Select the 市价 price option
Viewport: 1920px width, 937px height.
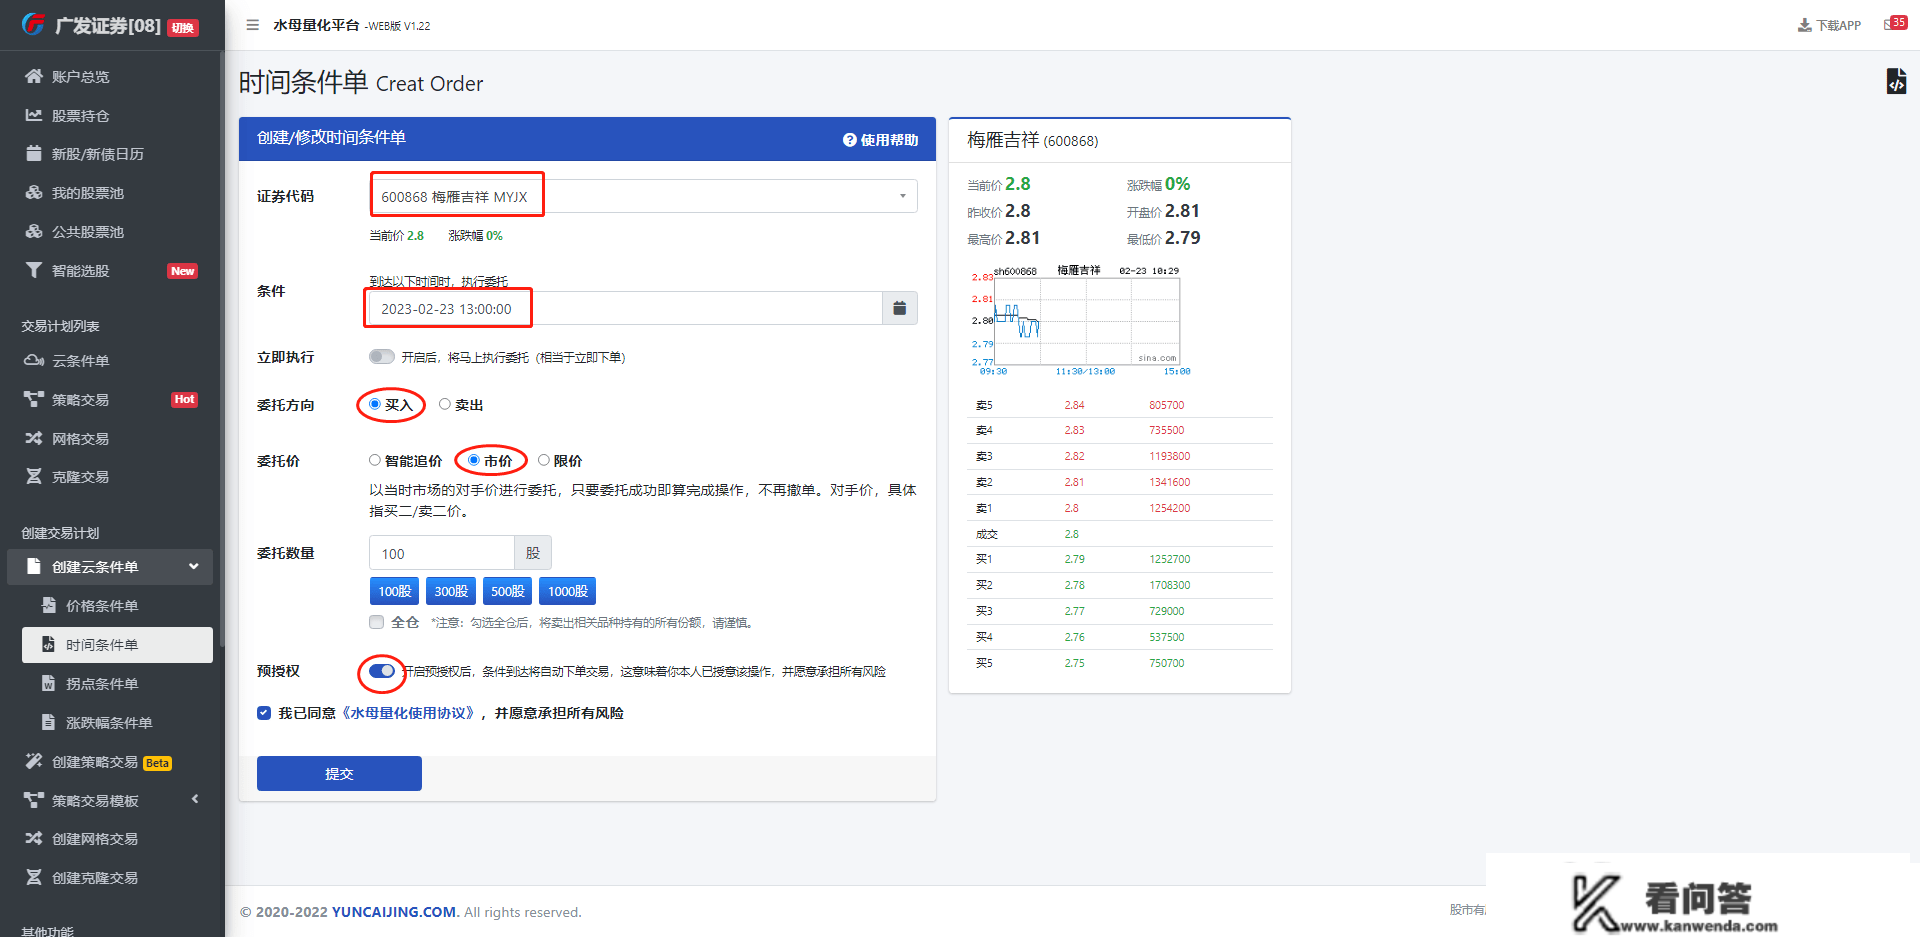[474, 460]
